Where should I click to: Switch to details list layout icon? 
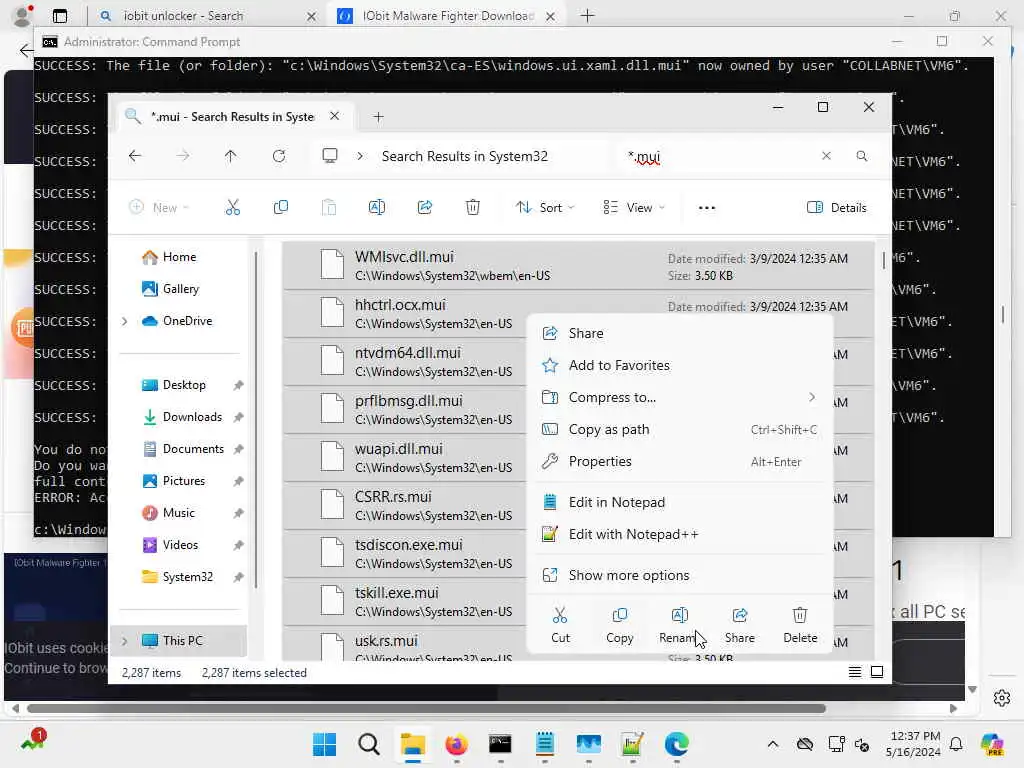pyautogui.click(x=854, y=672)
